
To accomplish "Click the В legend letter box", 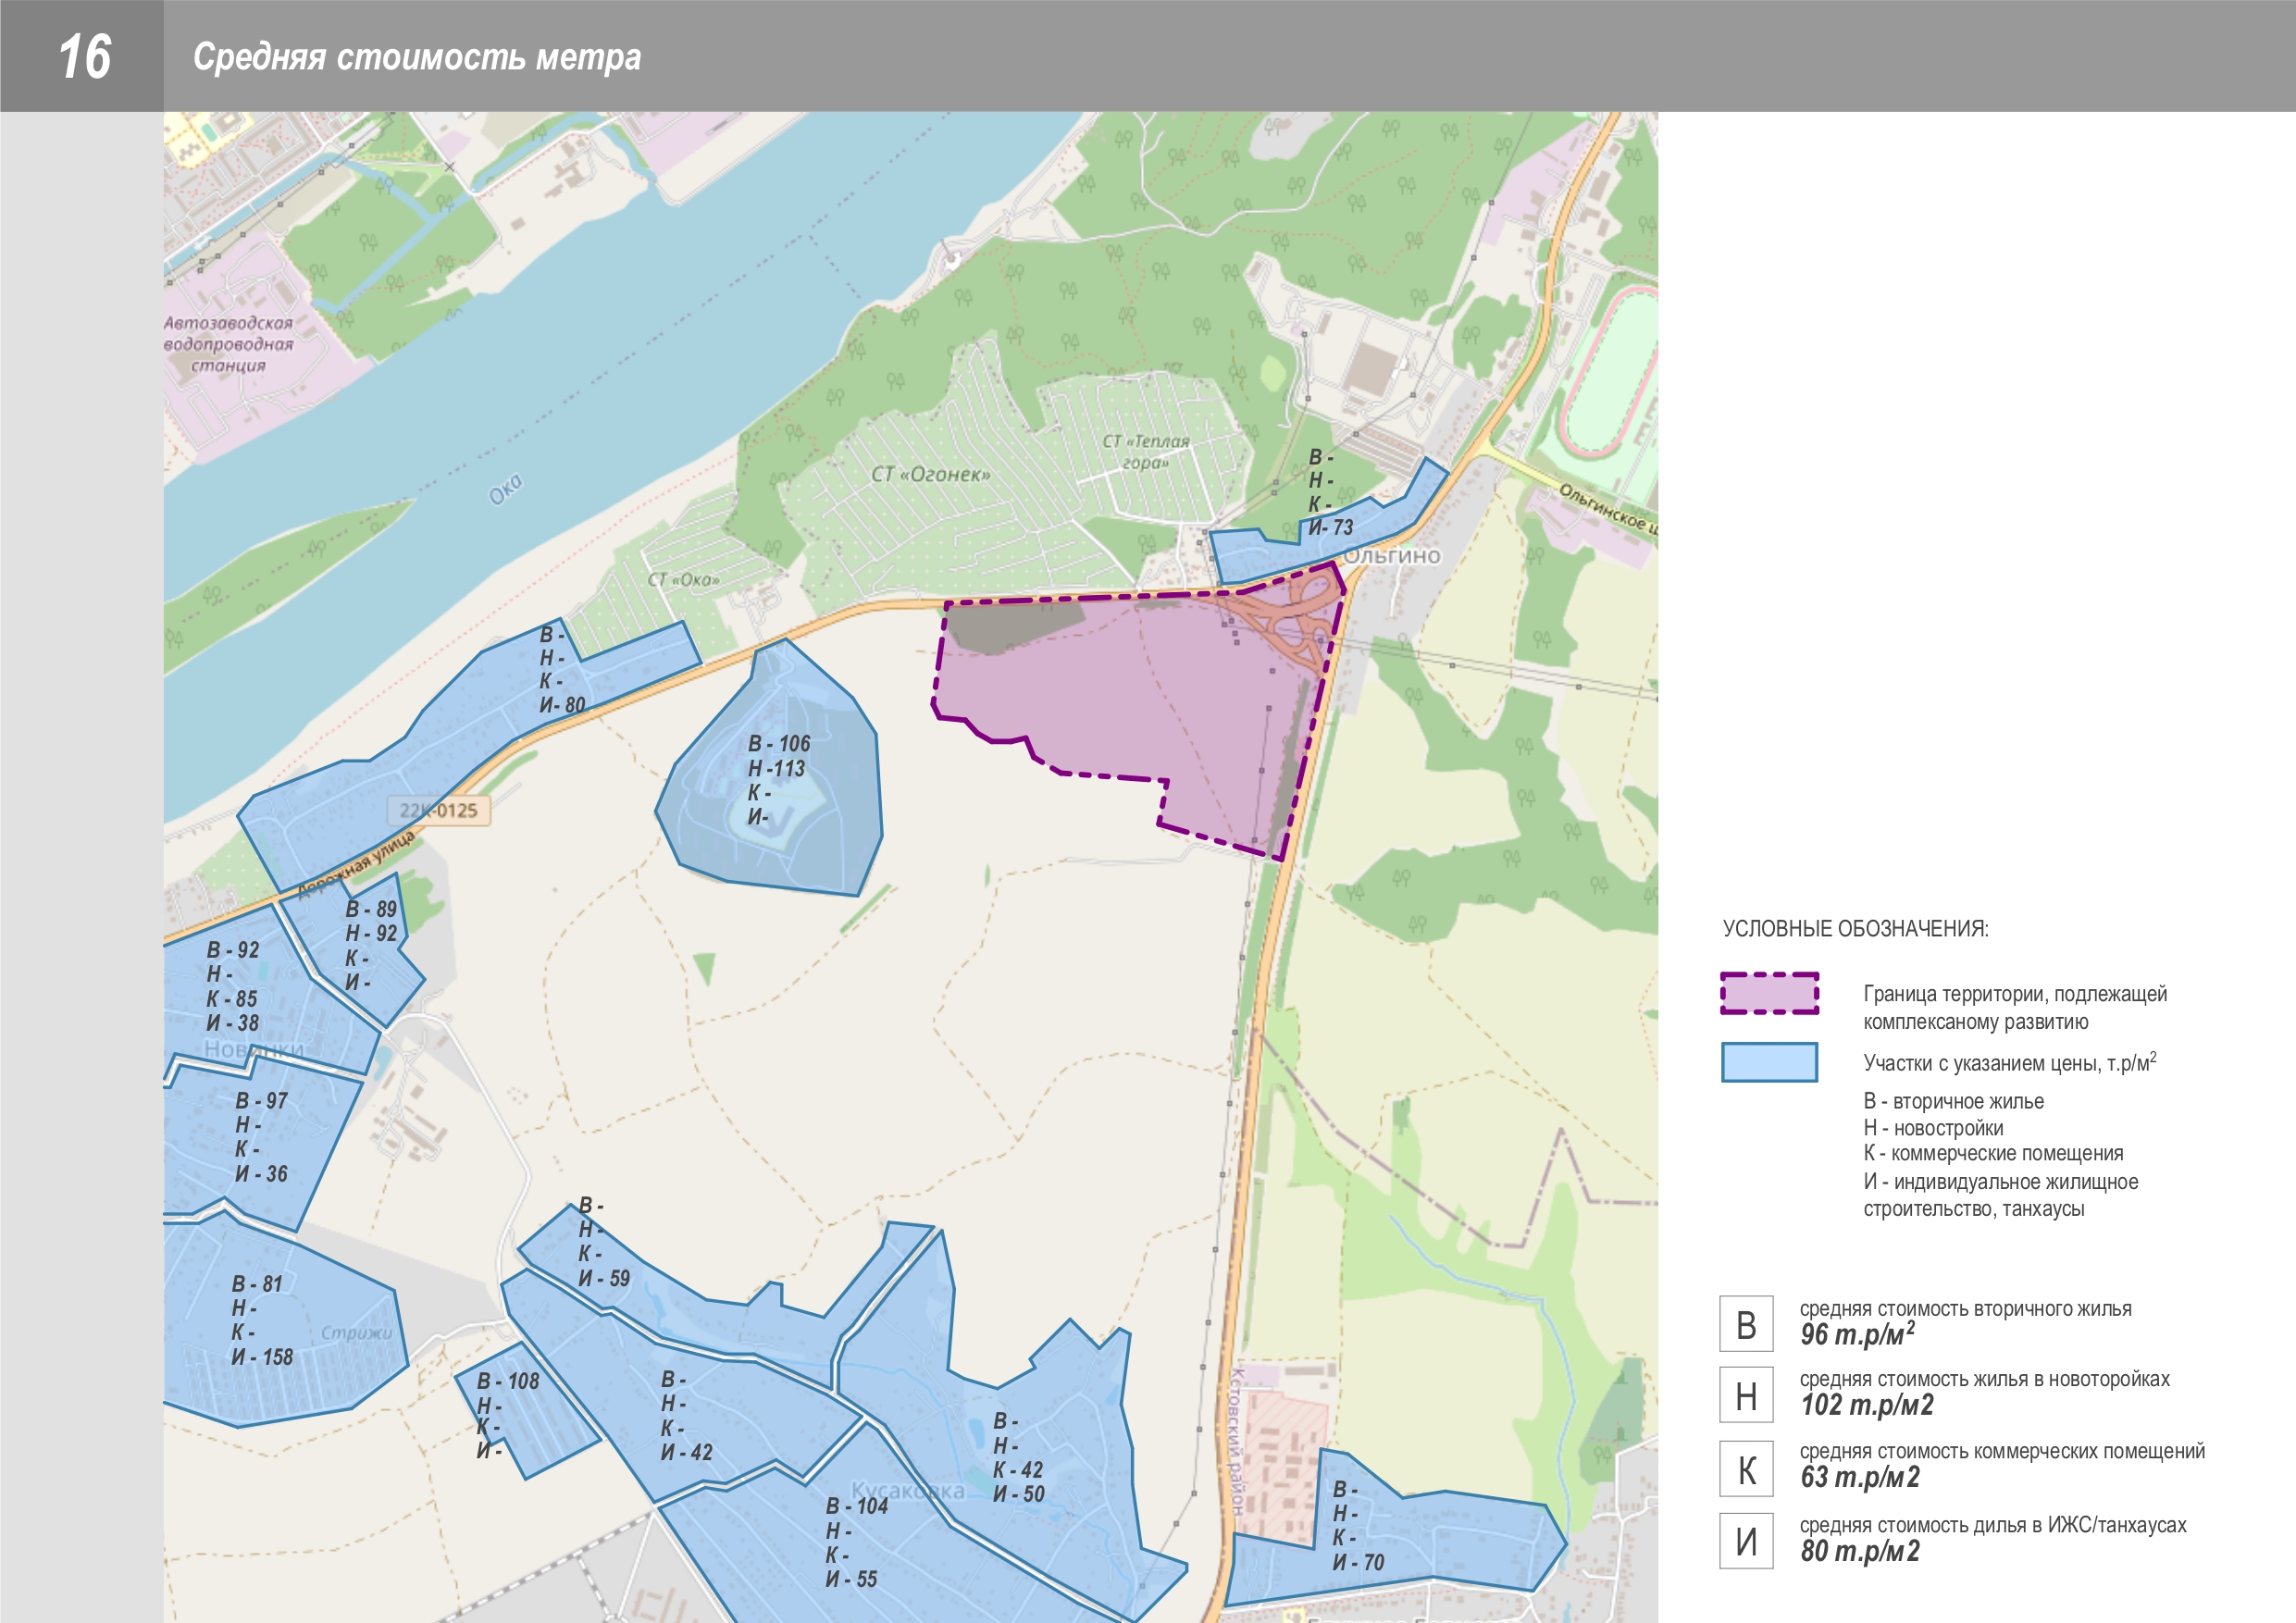I will click(x=1746, y=1324).
